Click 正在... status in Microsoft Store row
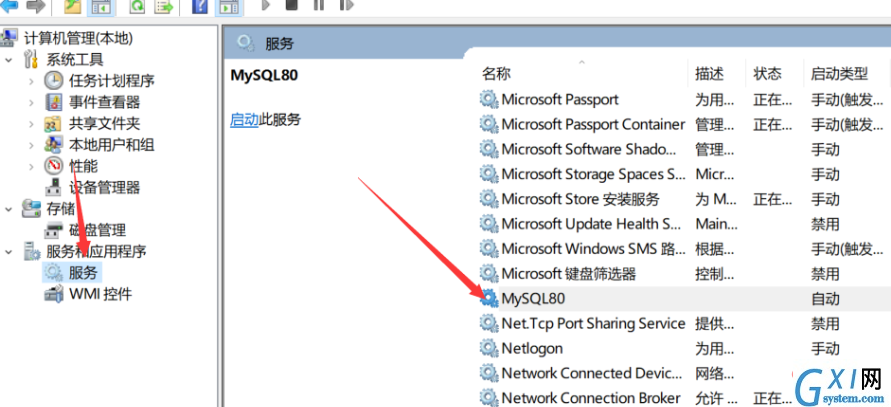The height and width of the screenshot is (407, 891). [772, 199]
